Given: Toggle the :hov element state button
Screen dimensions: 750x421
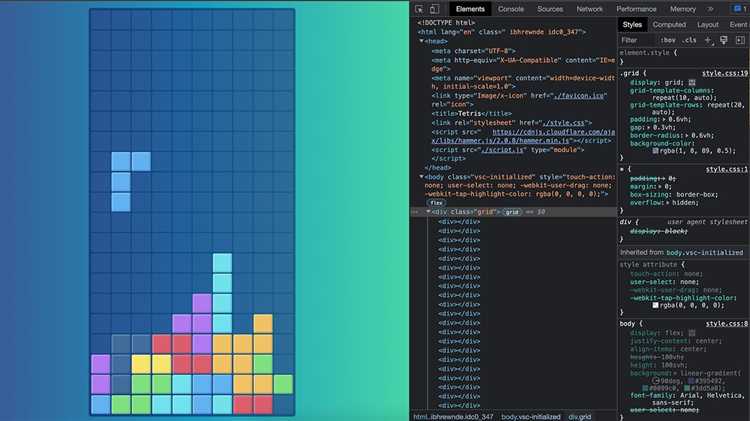Looking at the screenshot, I should click(x=668, y=40).
